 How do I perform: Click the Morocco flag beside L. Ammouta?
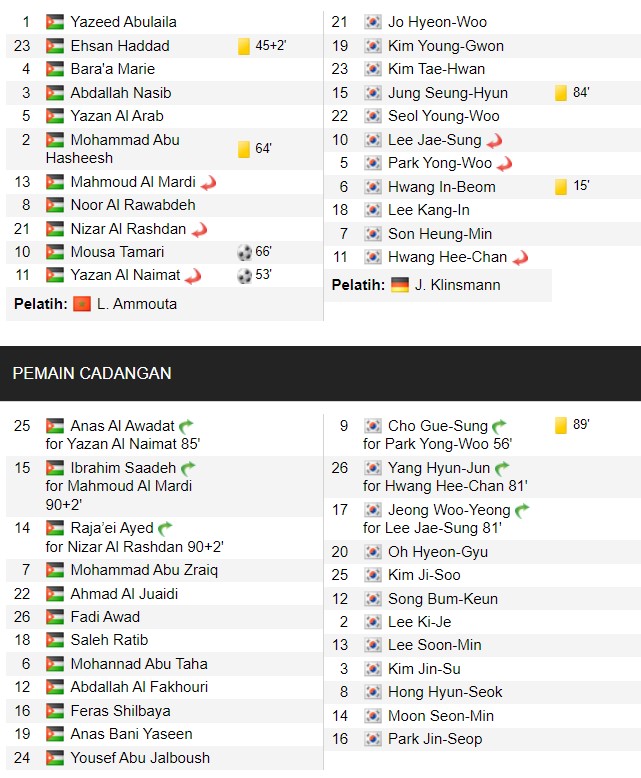[82, 304]
